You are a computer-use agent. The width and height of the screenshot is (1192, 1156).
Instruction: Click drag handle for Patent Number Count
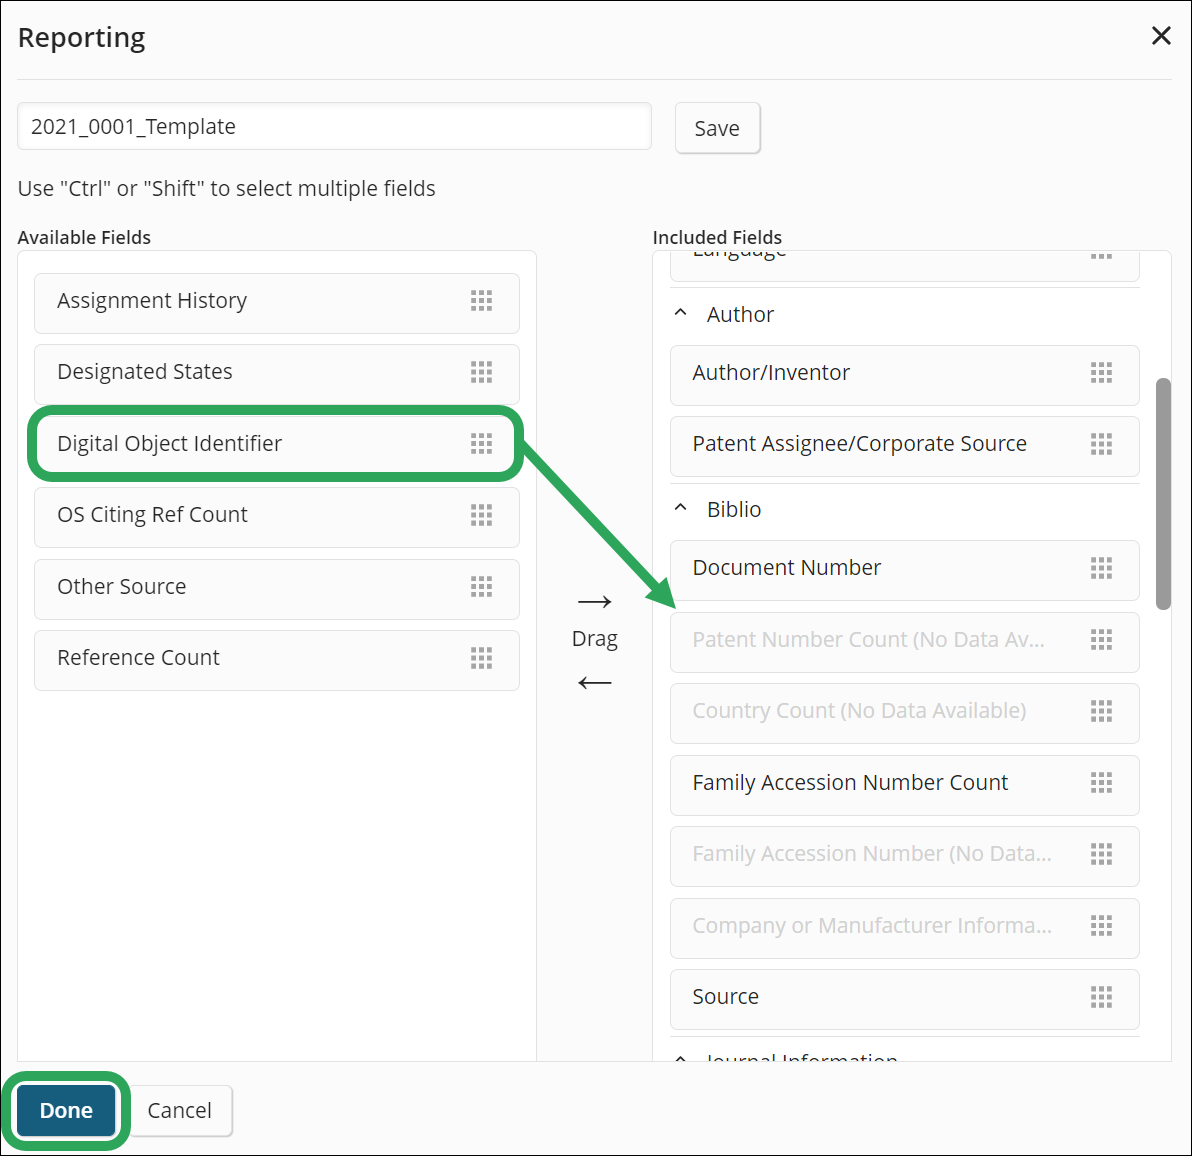click(1102, 639)
